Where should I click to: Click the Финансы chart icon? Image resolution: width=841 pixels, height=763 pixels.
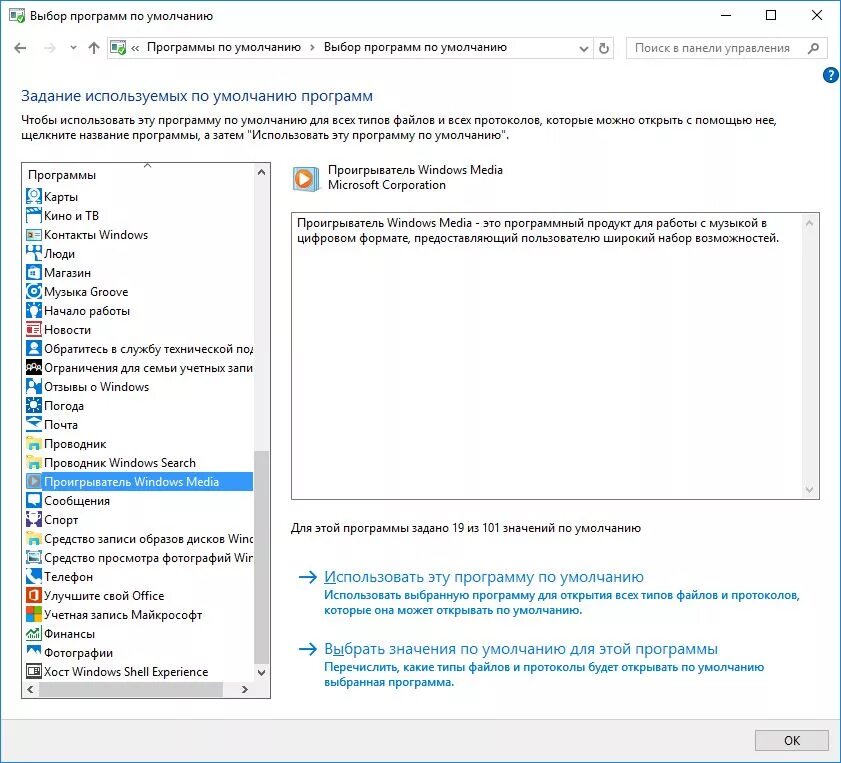33,633
